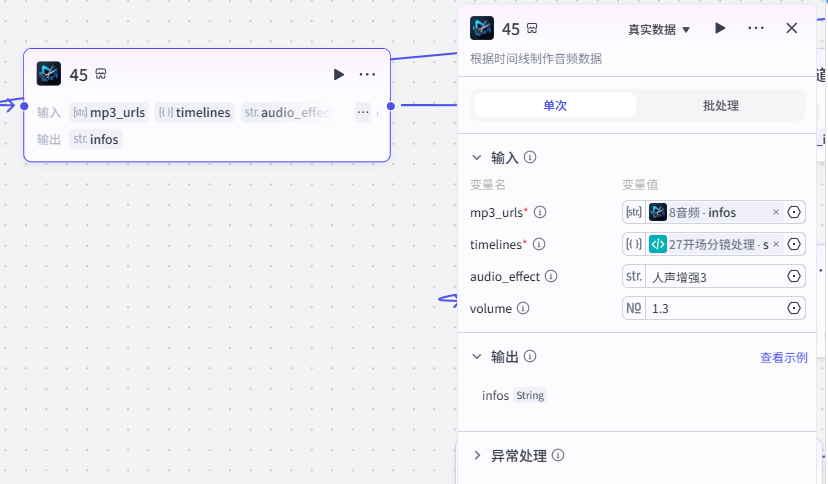Show info tooltip for 输出 section
Image resolution: width=828 pixels, height=484 pixels.
[530, 356]
